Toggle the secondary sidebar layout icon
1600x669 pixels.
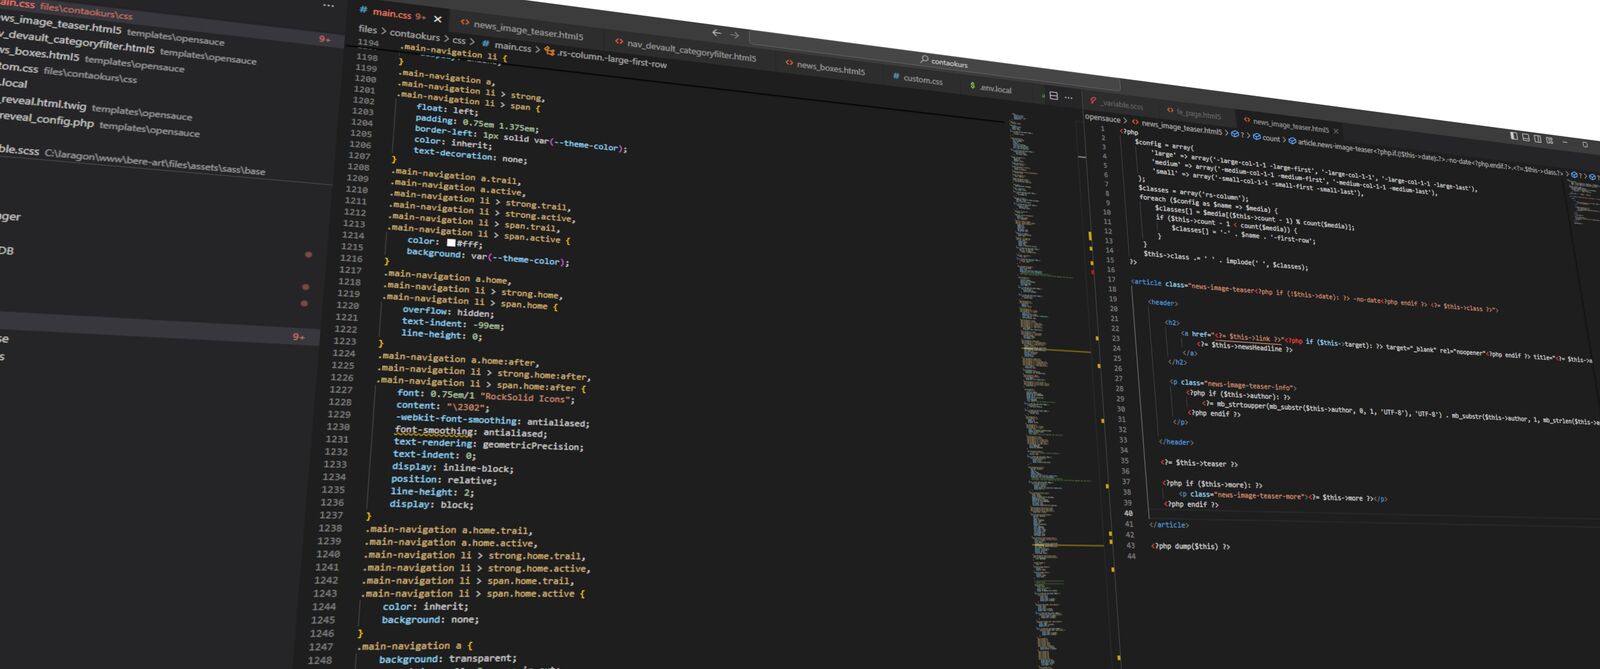click(1537, 139)
